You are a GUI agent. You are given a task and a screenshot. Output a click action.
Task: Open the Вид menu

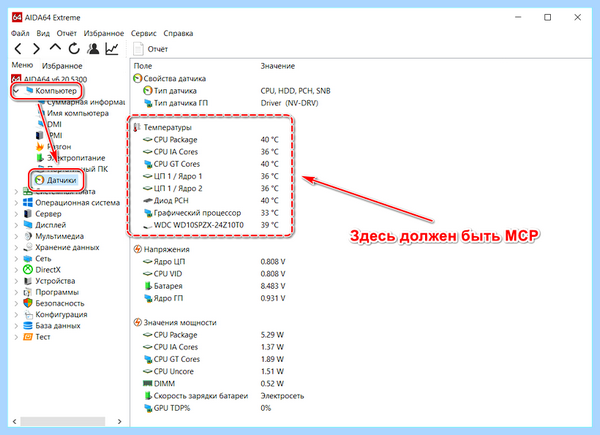[43, 33]
